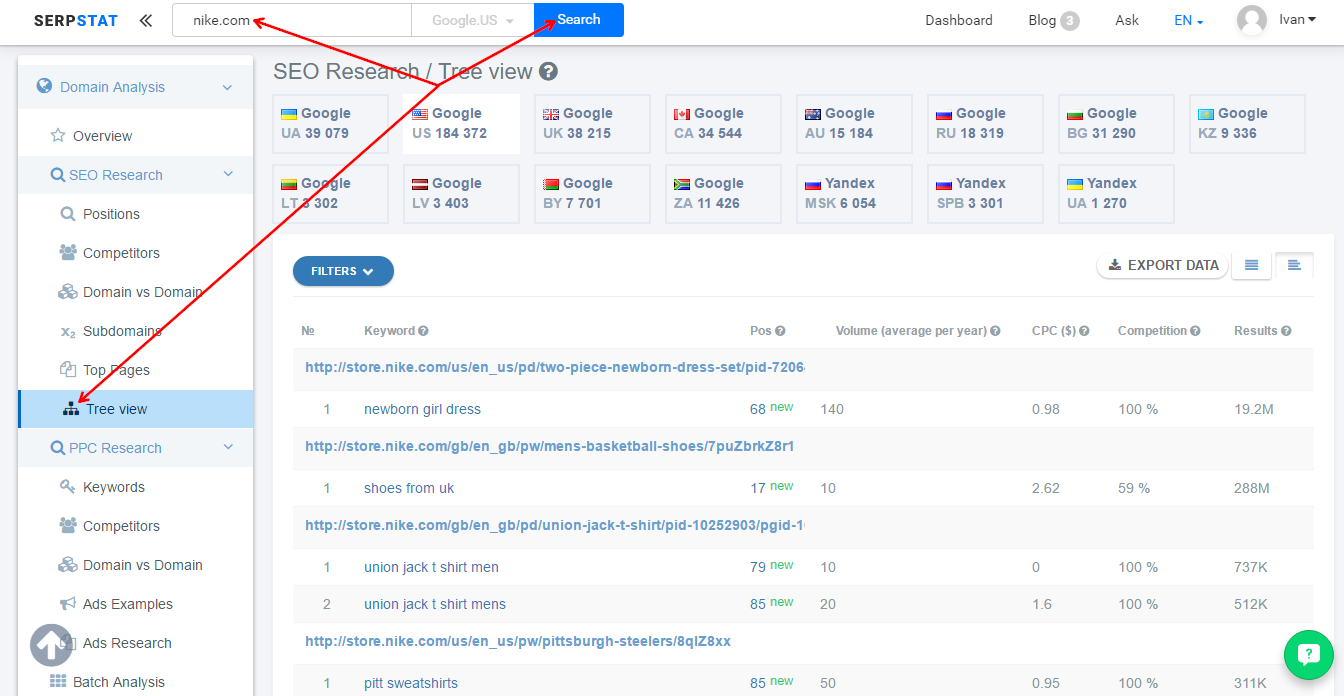Open the EN language dropdown
Image resolution: width=1344 pixels, height=696 pixels.
click(1189, 20)
